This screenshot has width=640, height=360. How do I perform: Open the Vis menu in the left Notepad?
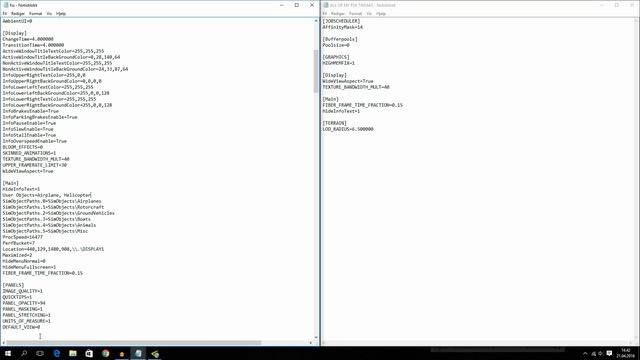coord(49,13)
